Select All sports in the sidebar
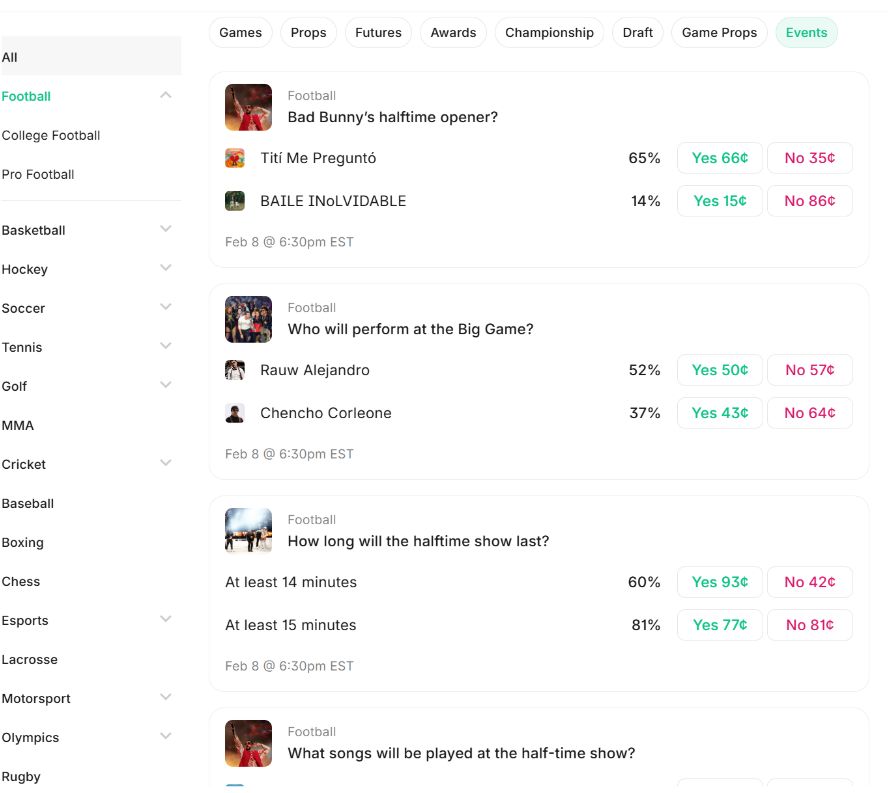Viewport: 888px width, 793px height. pos(10,57)
